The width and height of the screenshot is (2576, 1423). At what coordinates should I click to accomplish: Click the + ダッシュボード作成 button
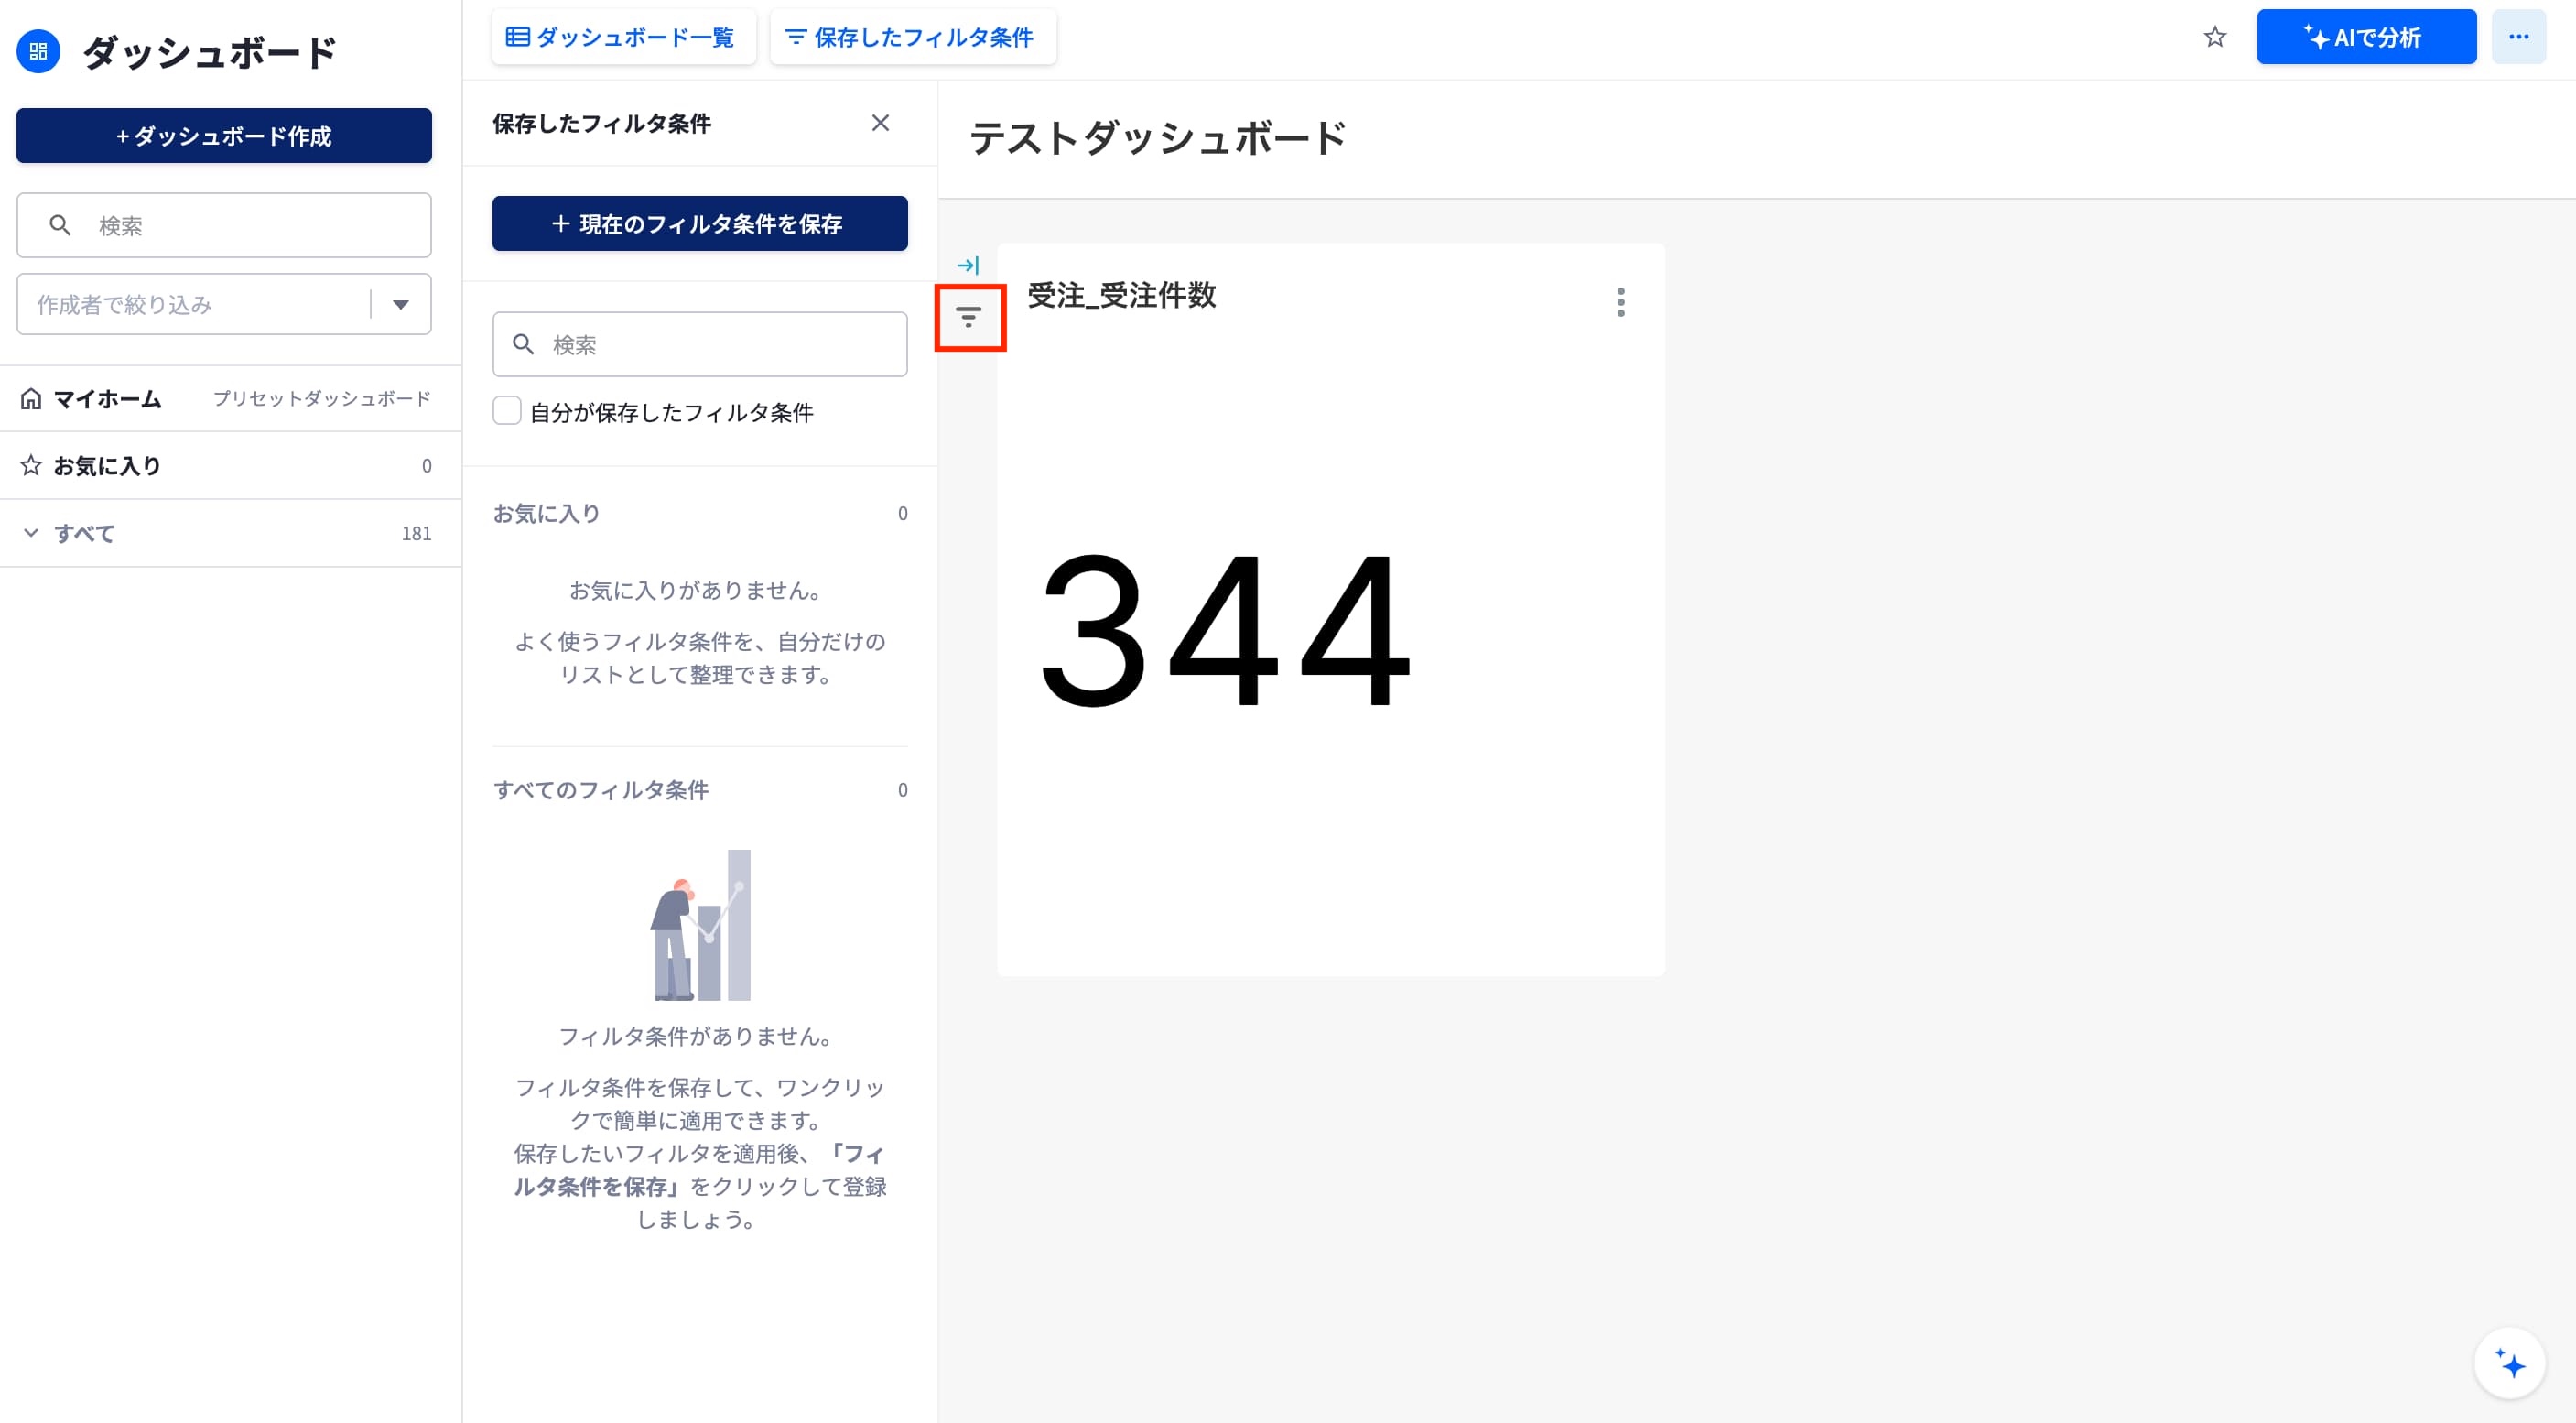(224, 136)
